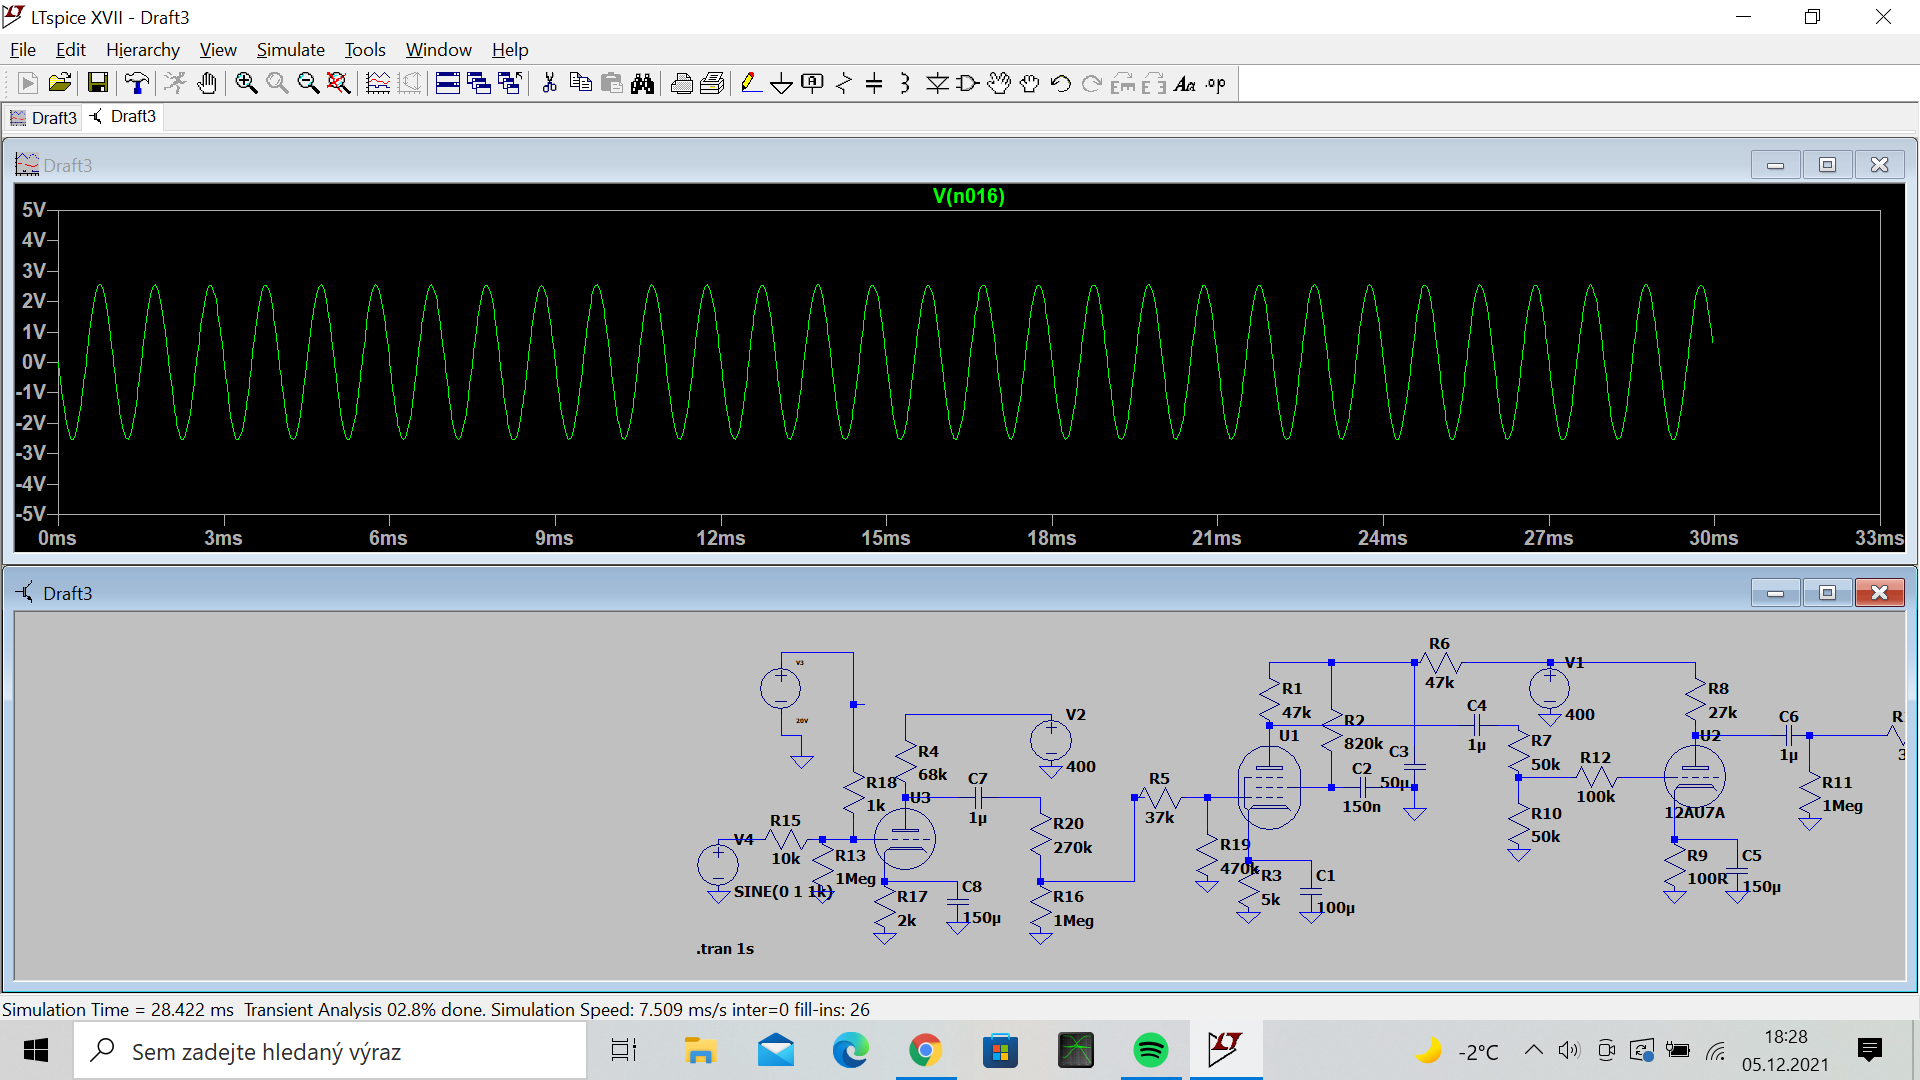Show hidden system tray icons
The width and height of the screenshot is (1920, 1080).
coord(1533,1050)
